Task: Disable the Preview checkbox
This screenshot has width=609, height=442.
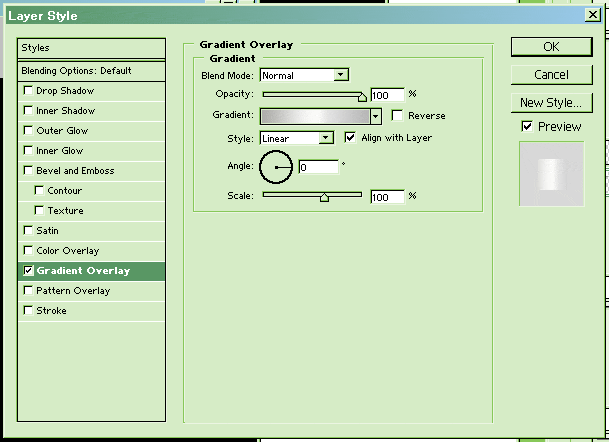Action: (527, 127)
